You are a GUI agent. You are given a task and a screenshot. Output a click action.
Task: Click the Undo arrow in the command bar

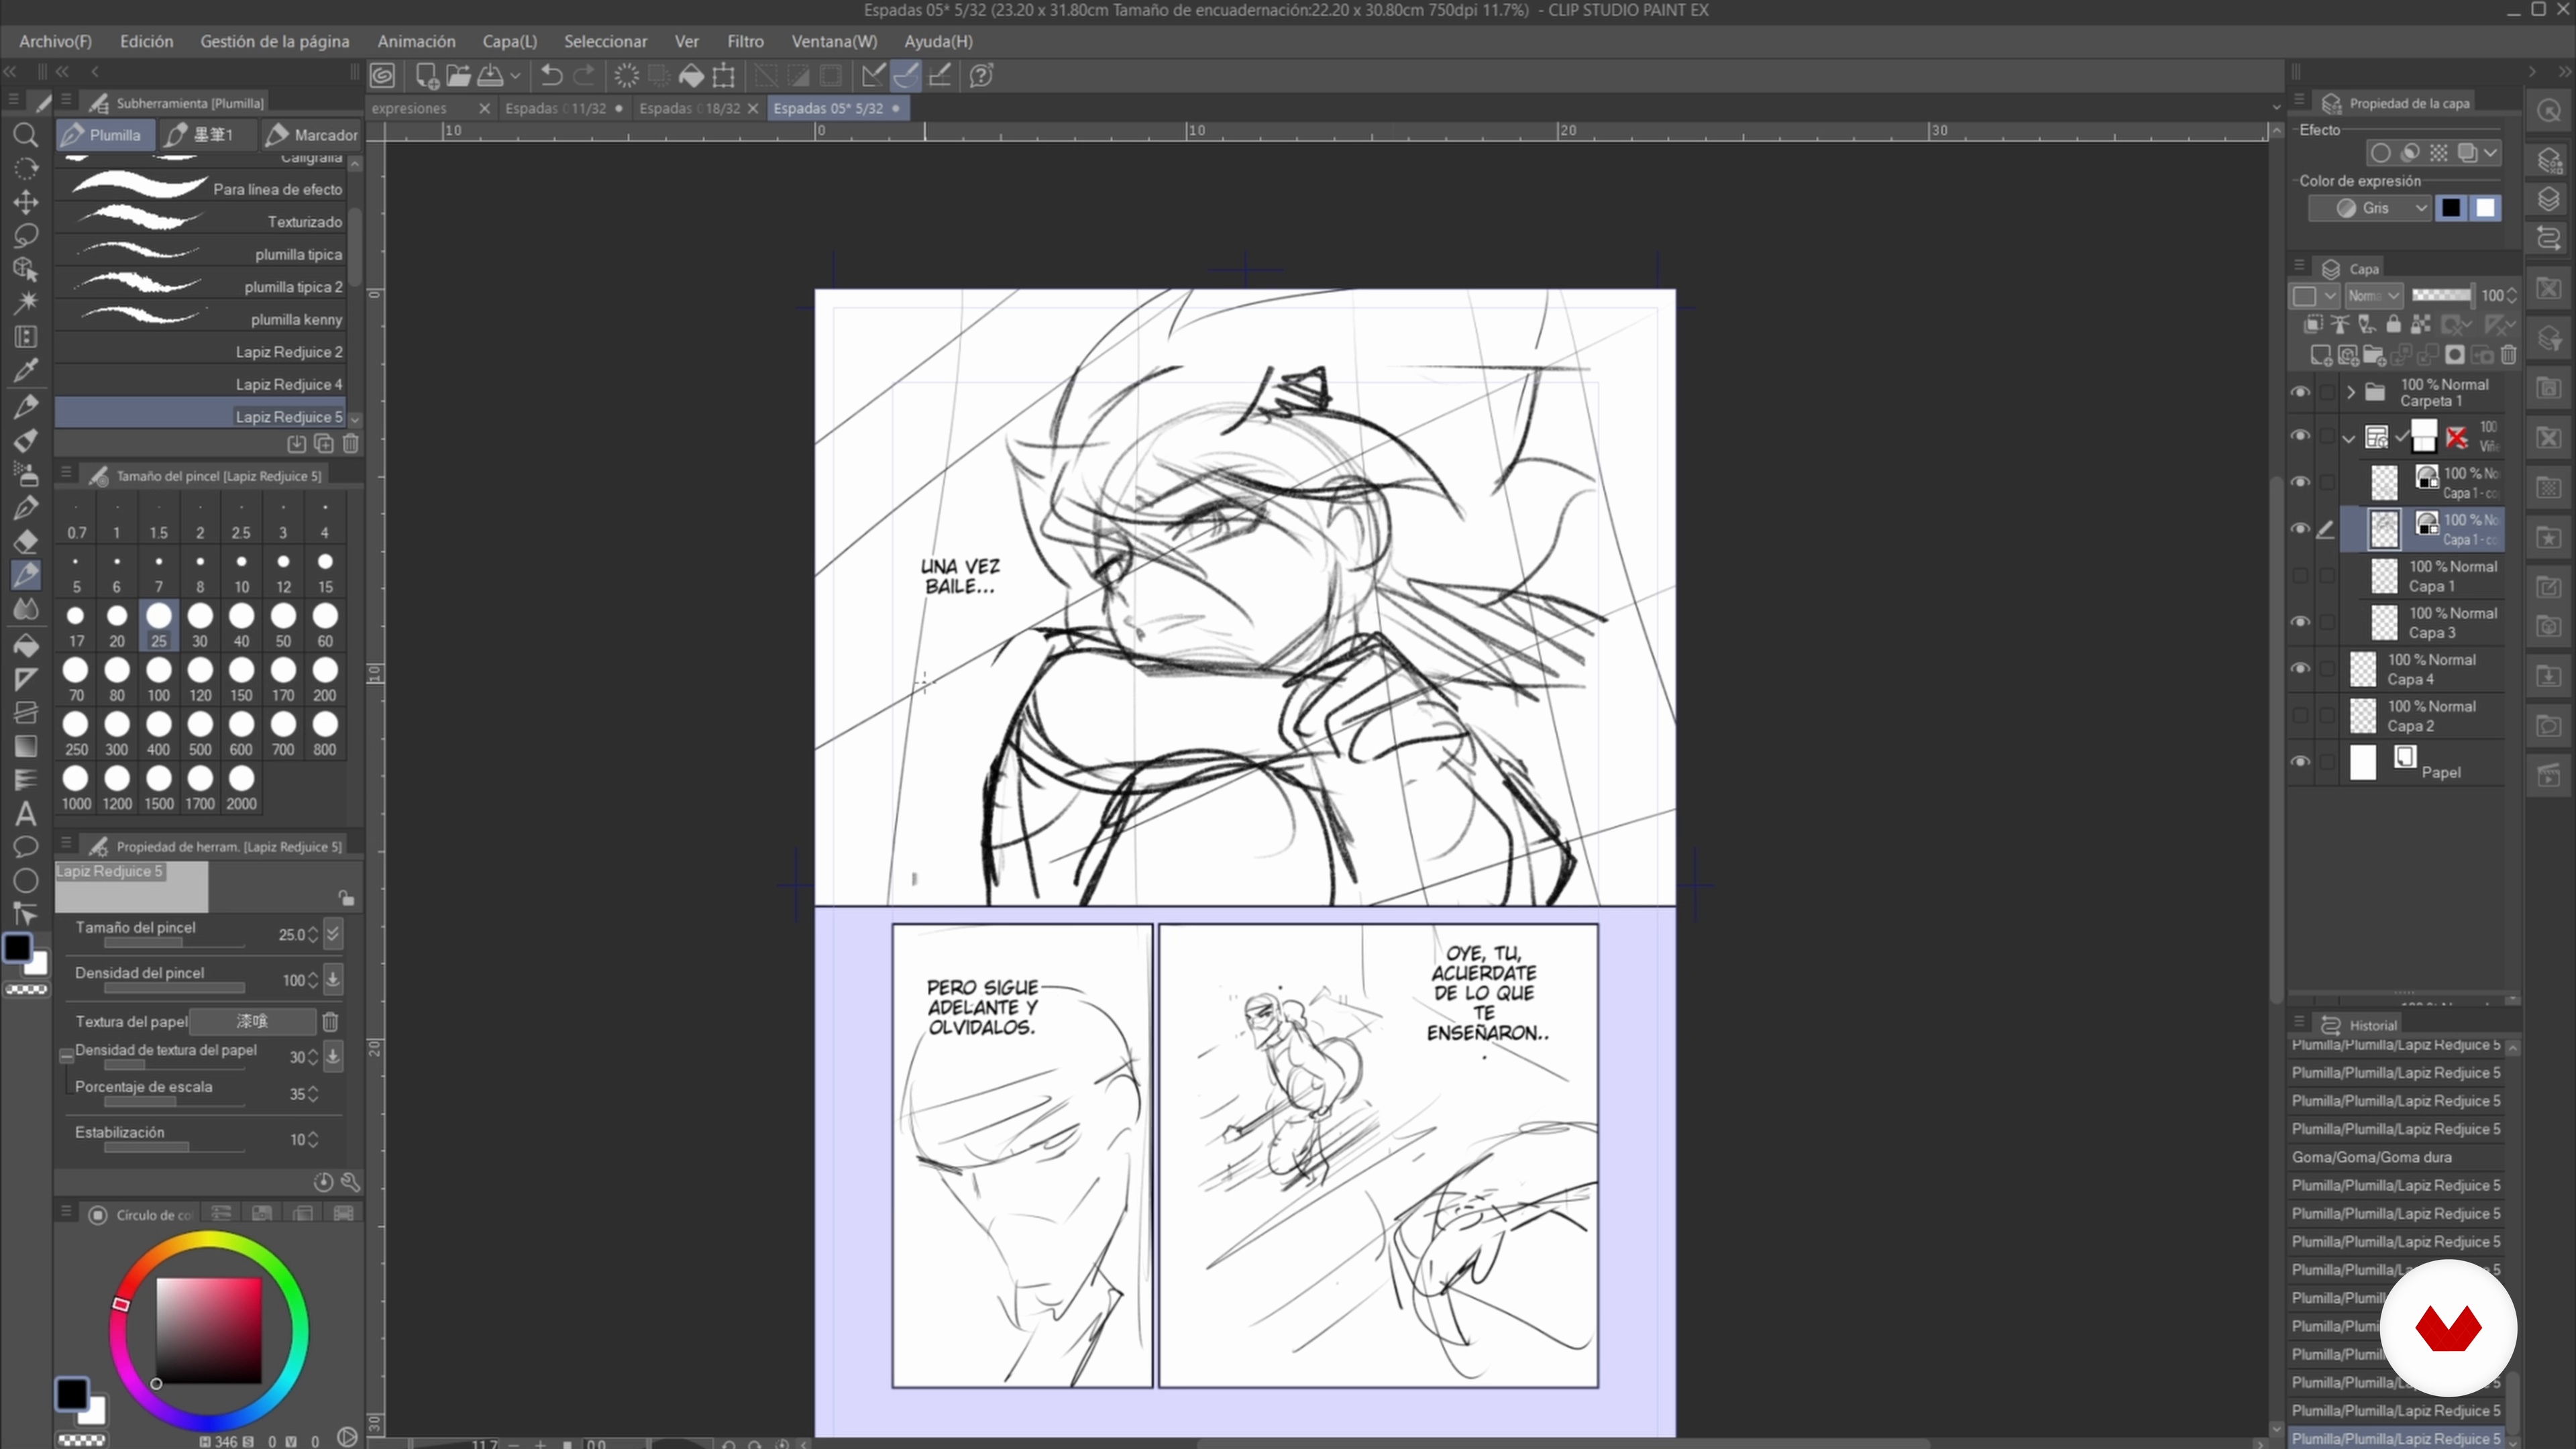pos(551,76)
